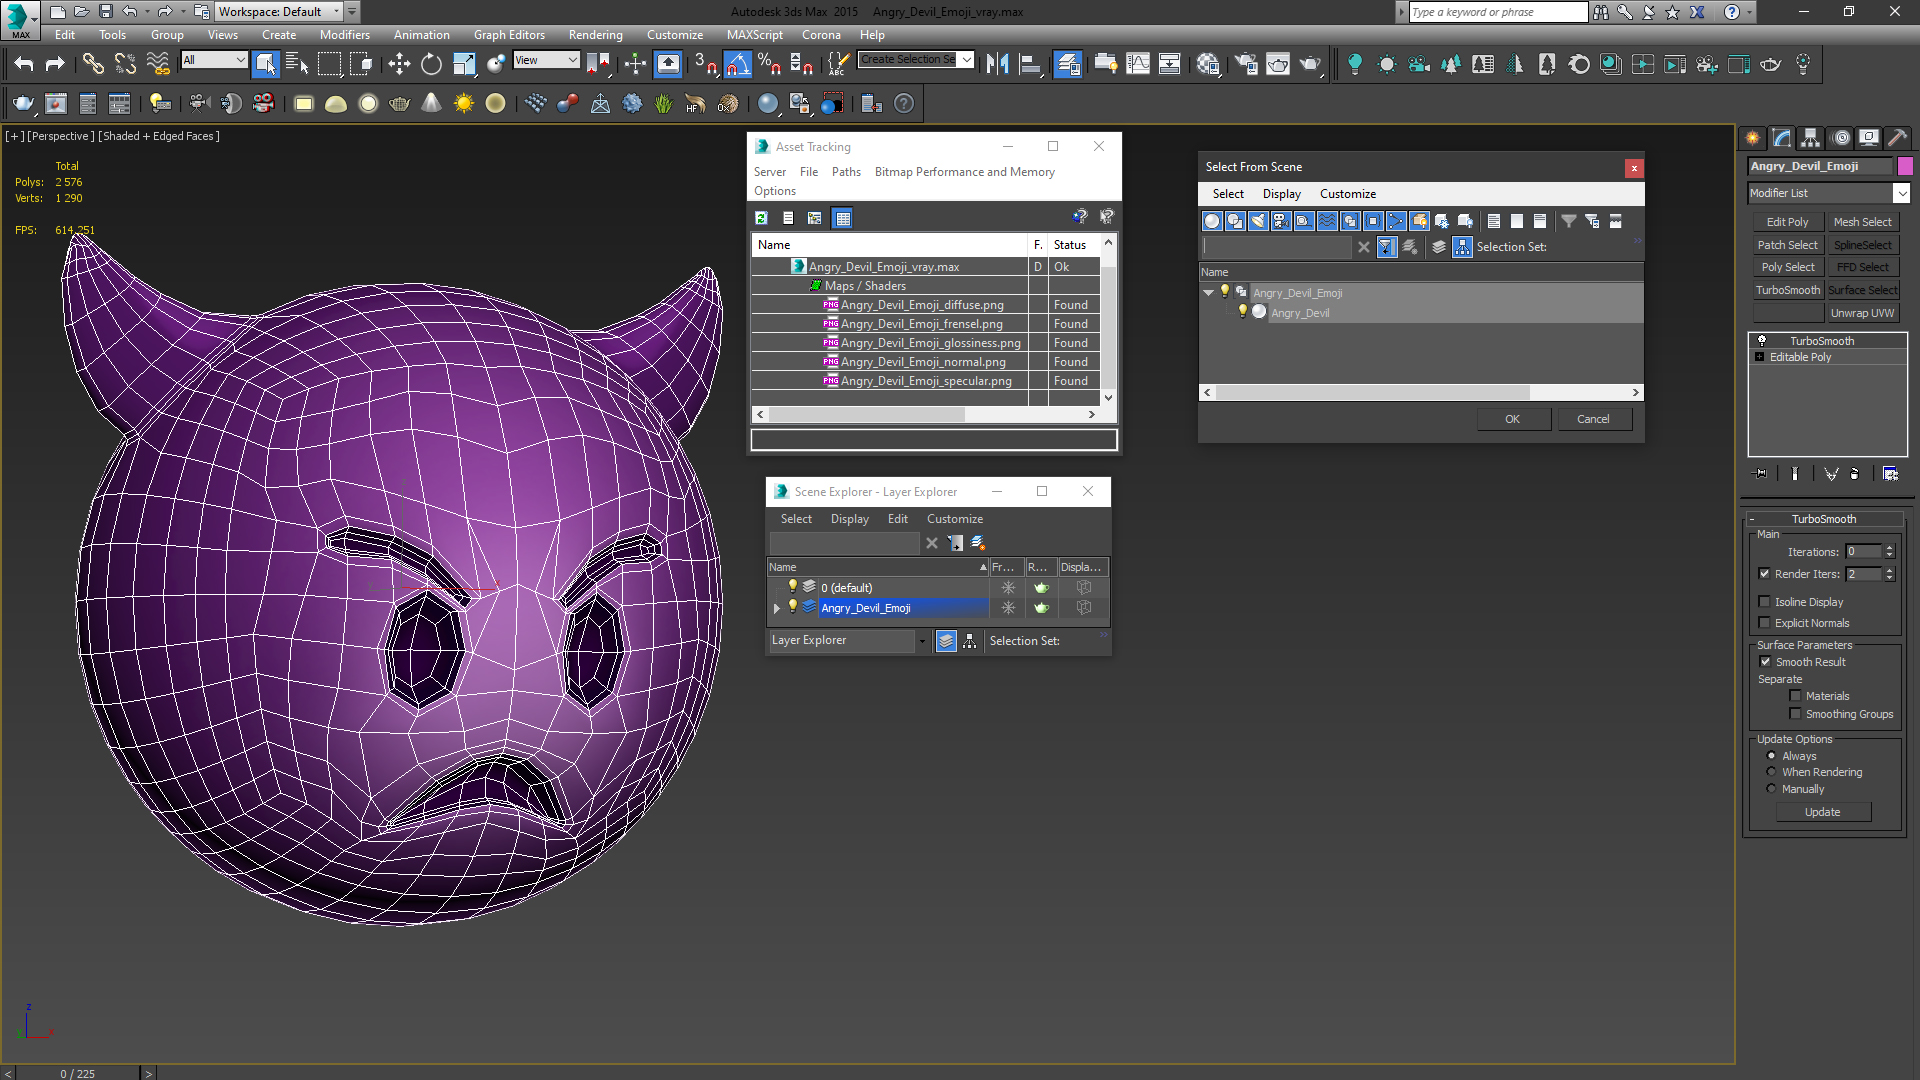The width and height of the screenshot is (1920, 1080).
Task: Click the Select and Link chain icon
Action: point(93,64)
